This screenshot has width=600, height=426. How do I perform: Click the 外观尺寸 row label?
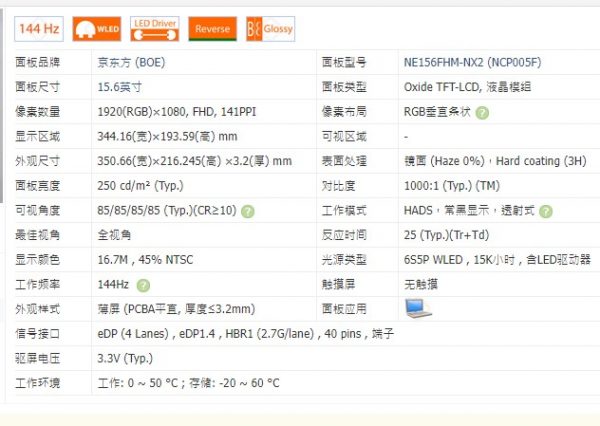point(38,161)
